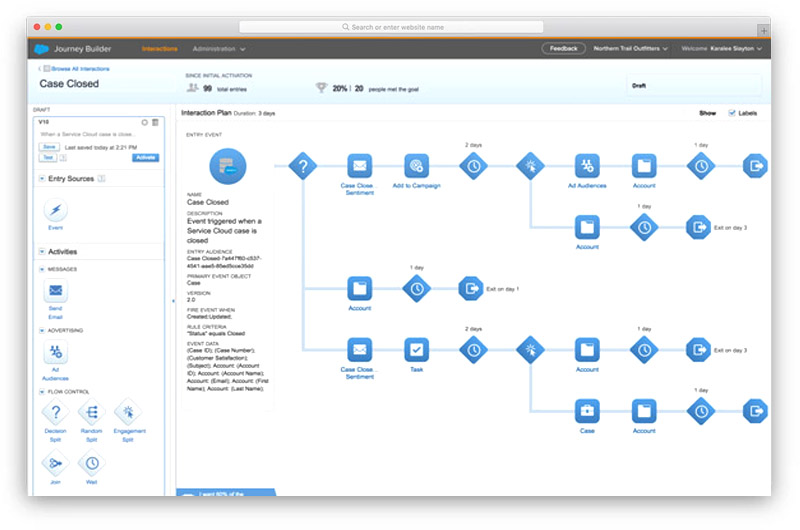Pick the Random Split flow control
This screenshot has width=800, height=530.
click(92, 411)
